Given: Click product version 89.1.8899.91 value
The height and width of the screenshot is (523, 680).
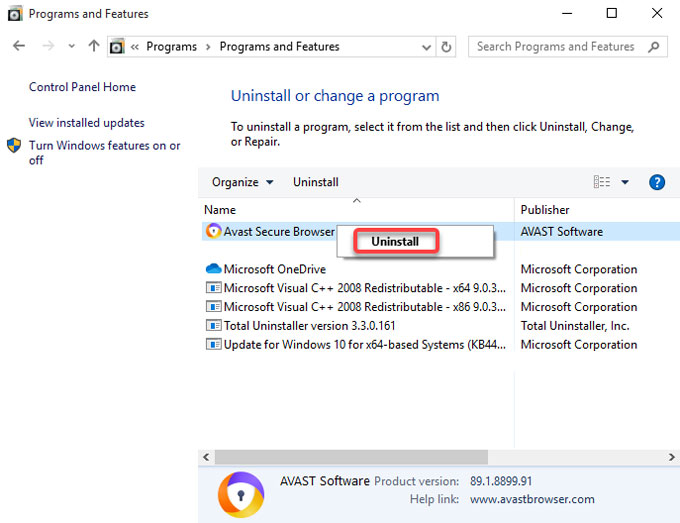Looking at the screenshot, I should (501, 481).
